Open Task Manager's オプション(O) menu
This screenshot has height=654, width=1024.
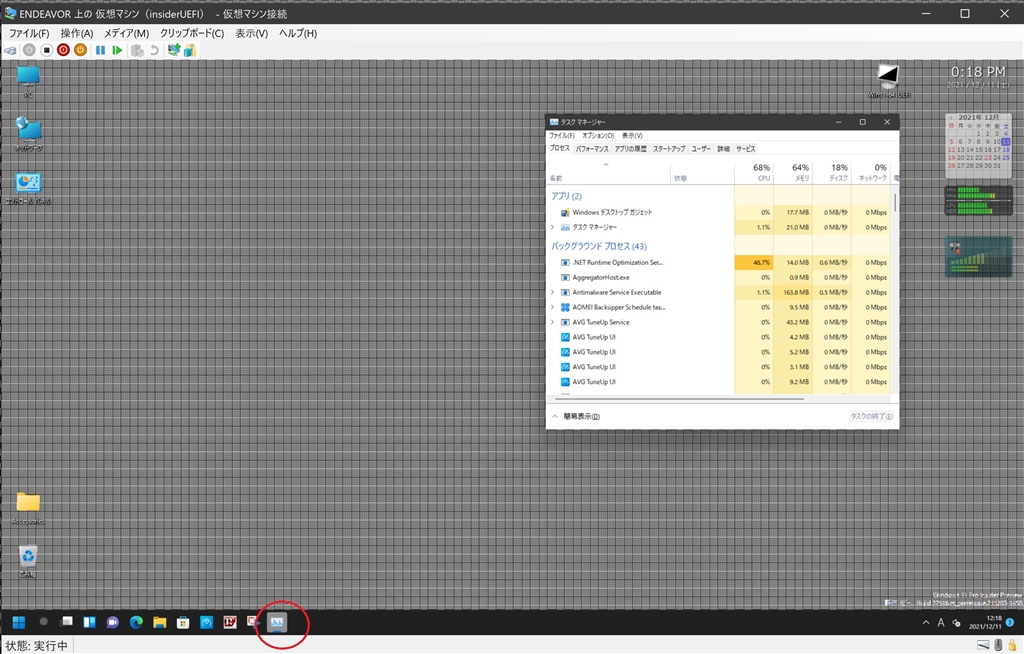pos(598,136)
